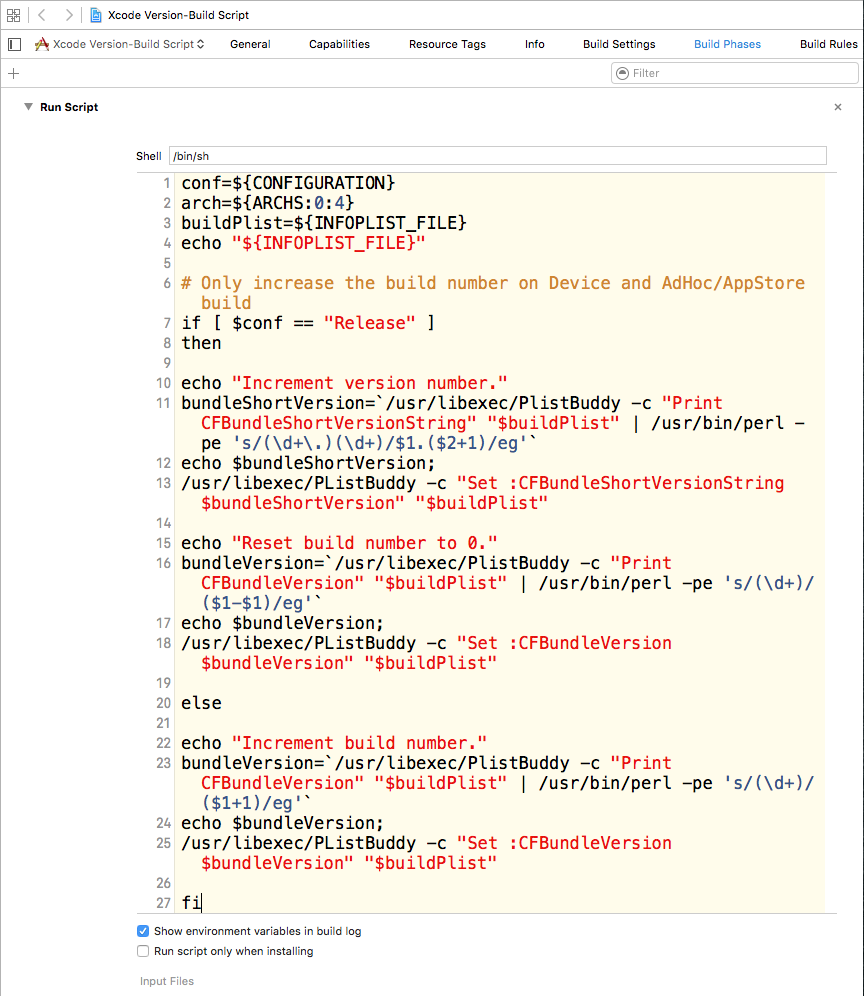The width and height of the screenshot is (864, 996).
Task: Click the 'else' keyword on line 20
Action: pos(201,703)
